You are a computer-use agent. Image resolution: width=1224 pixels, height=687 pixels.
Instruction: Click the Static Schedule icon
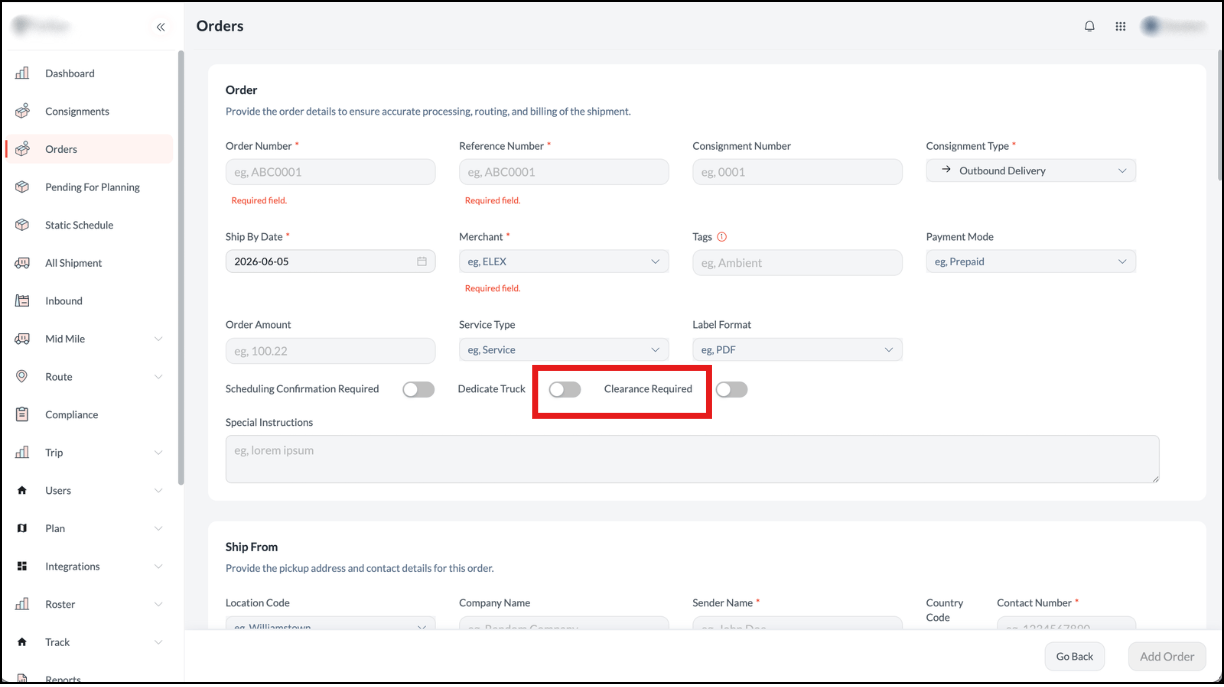pyautogui.click(x=22, y=225)
